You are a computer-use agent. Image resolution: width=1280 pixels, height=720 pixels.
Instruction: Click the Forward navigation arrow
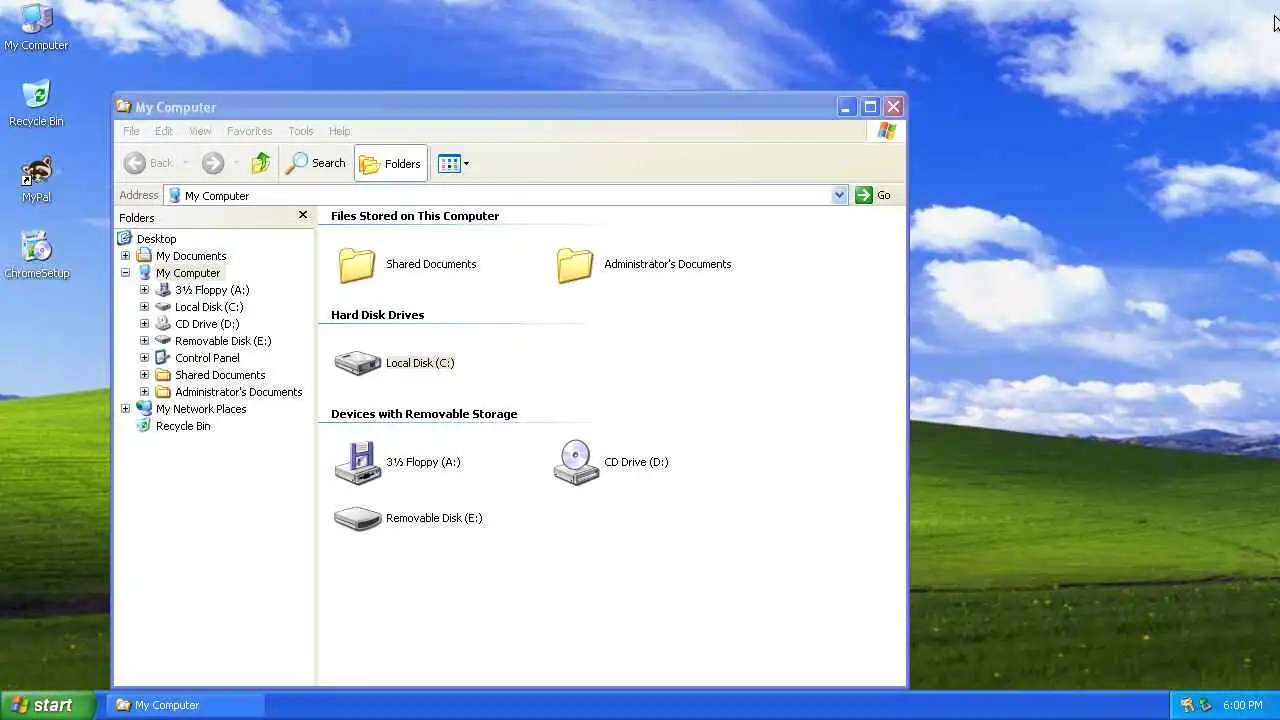(212, 163)
